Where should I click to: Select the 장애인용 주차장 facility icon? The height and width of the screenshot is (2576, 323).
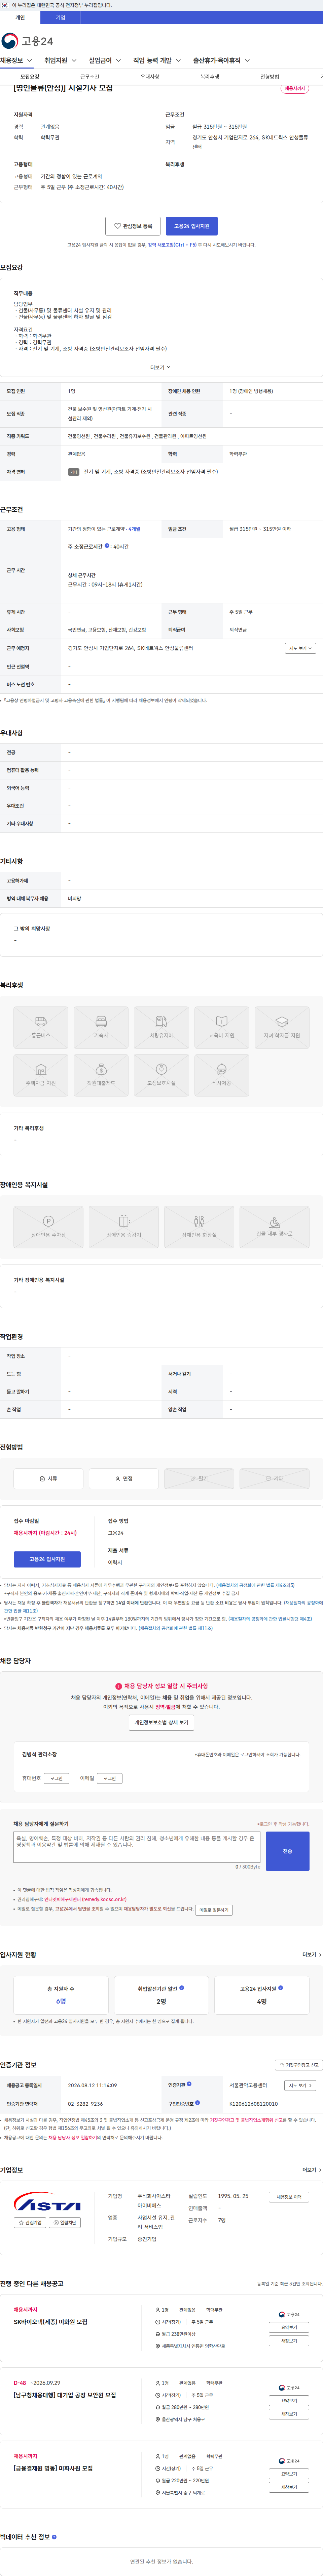tap(48, 1227)
